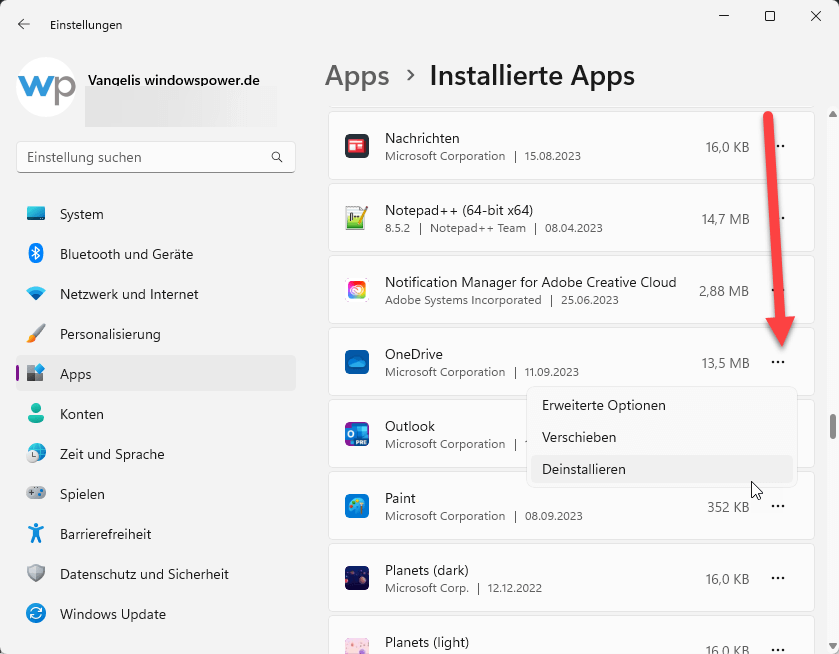Open Windows Update icon
Image resolution: width=839 pixels, height=654 pixels.
pyautogui.click(x=36, y=613)
